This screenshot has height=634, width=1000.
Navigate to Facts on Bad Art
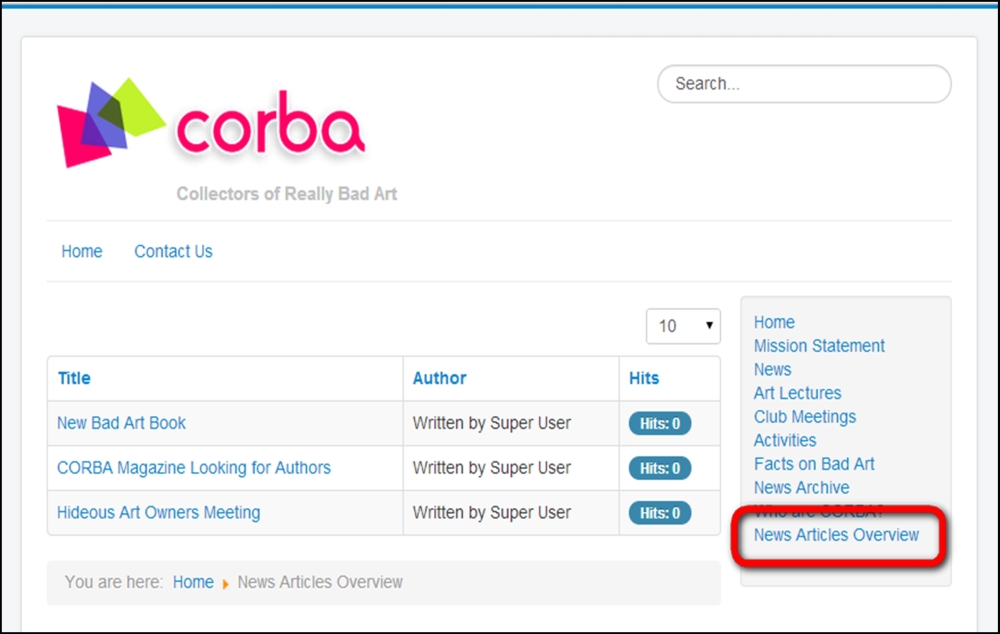pos(814,464)
